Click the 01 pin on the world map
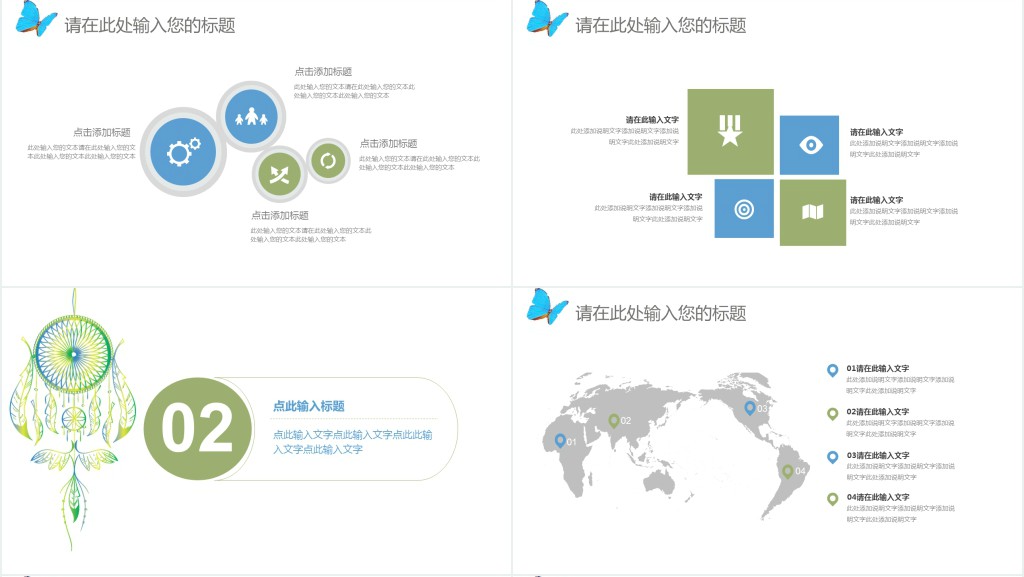1024x577 pixels. point(560,440)
